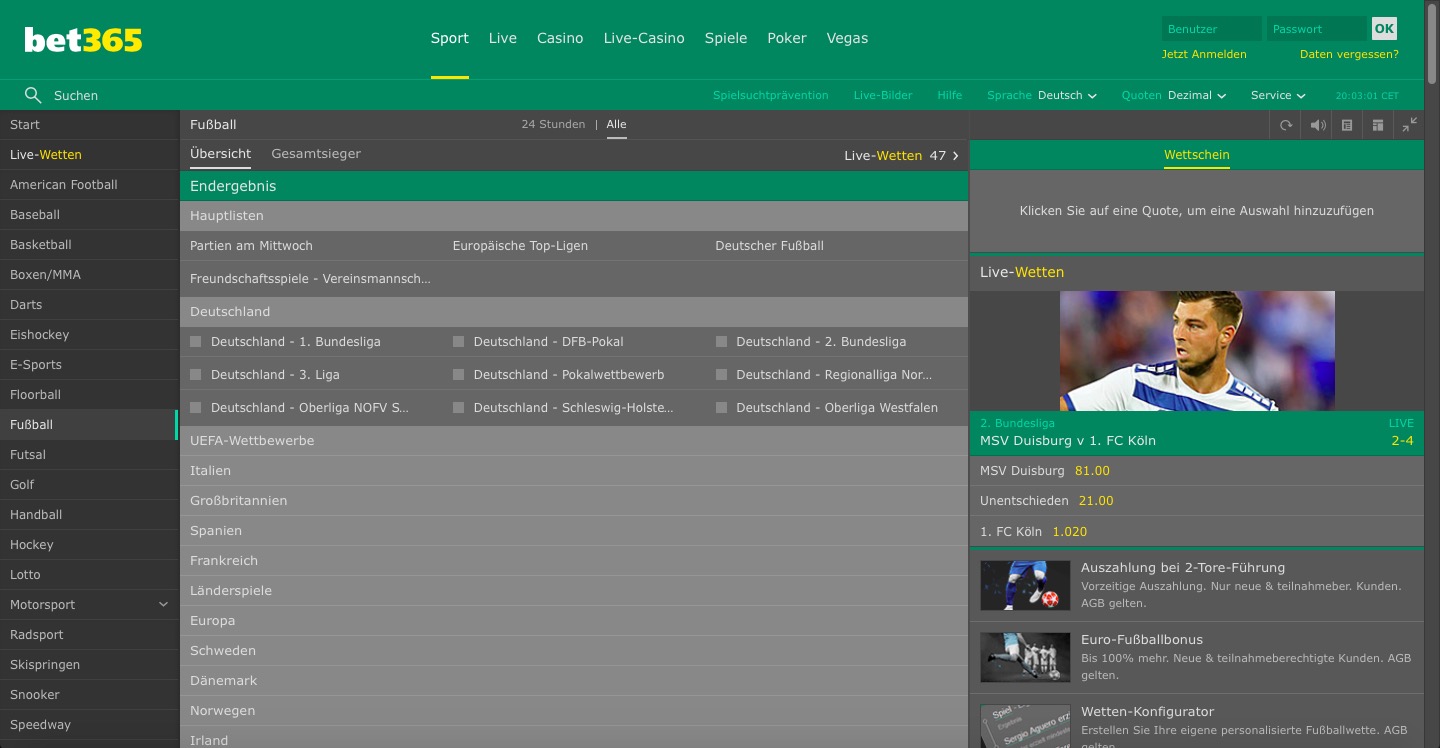Image resolution: width=1440 pixels, height=748 pixels.
Task: Pick 1. FC Köln odds 1.020
Action: (x=1070, y=532)
